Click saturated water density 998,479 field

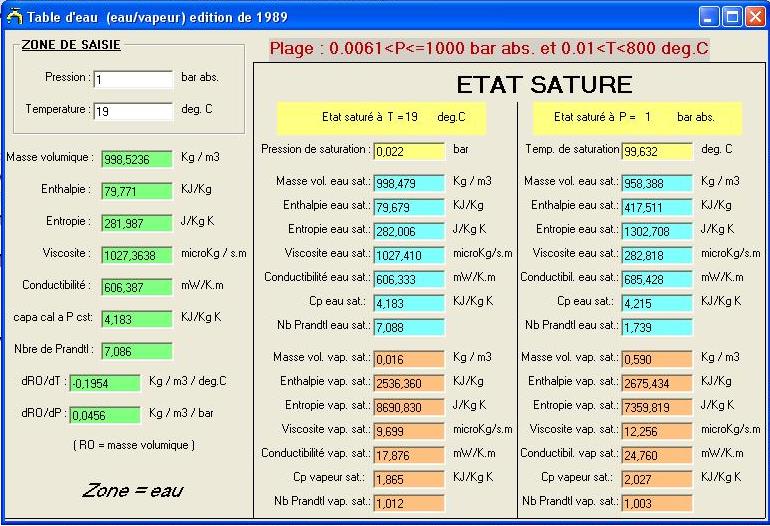coord(409,183)
